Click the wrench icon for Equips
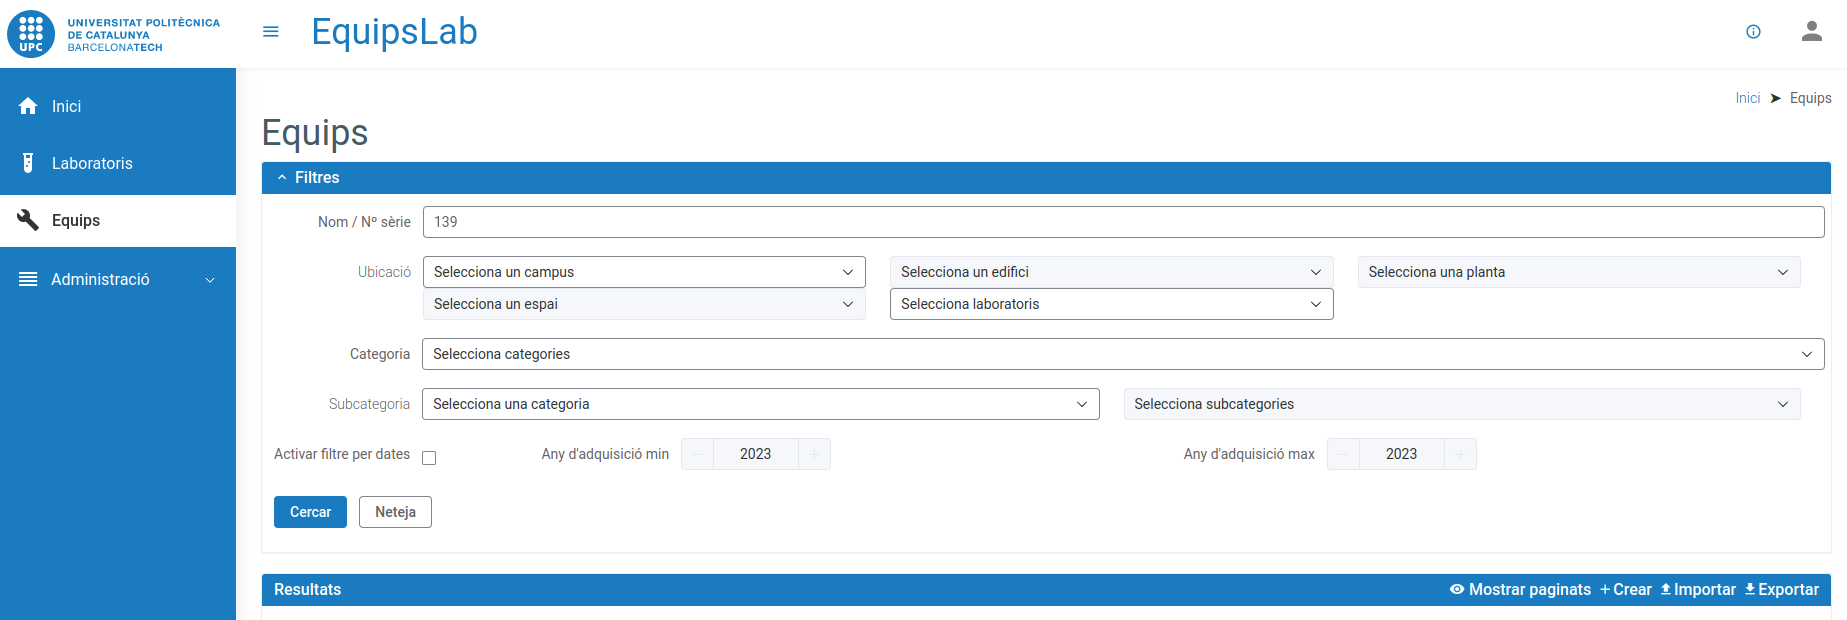Image resolution: width=1847 pixels, height=620 pixels. tap(28, 220)
